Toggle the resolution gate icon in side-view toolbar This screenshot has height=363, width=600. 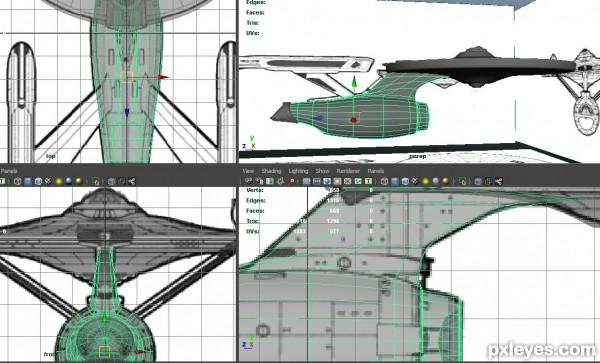[x=327, y=181]
